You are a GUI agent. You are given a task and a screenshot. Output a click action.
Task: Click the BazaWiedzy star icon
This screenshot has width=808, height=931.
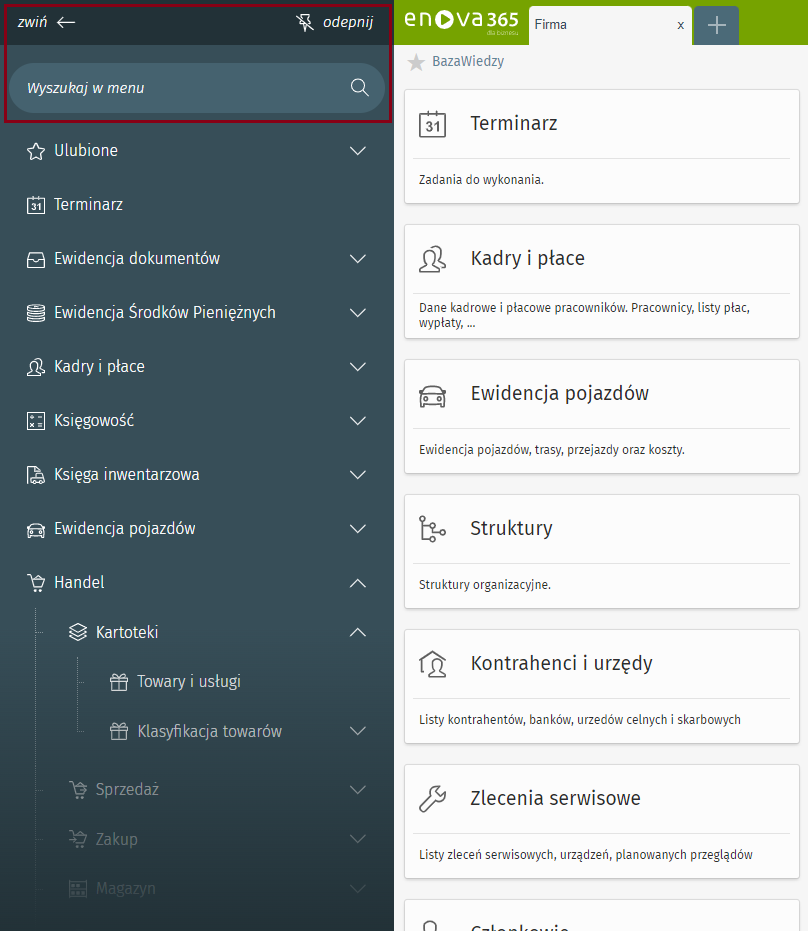point(416,62)
